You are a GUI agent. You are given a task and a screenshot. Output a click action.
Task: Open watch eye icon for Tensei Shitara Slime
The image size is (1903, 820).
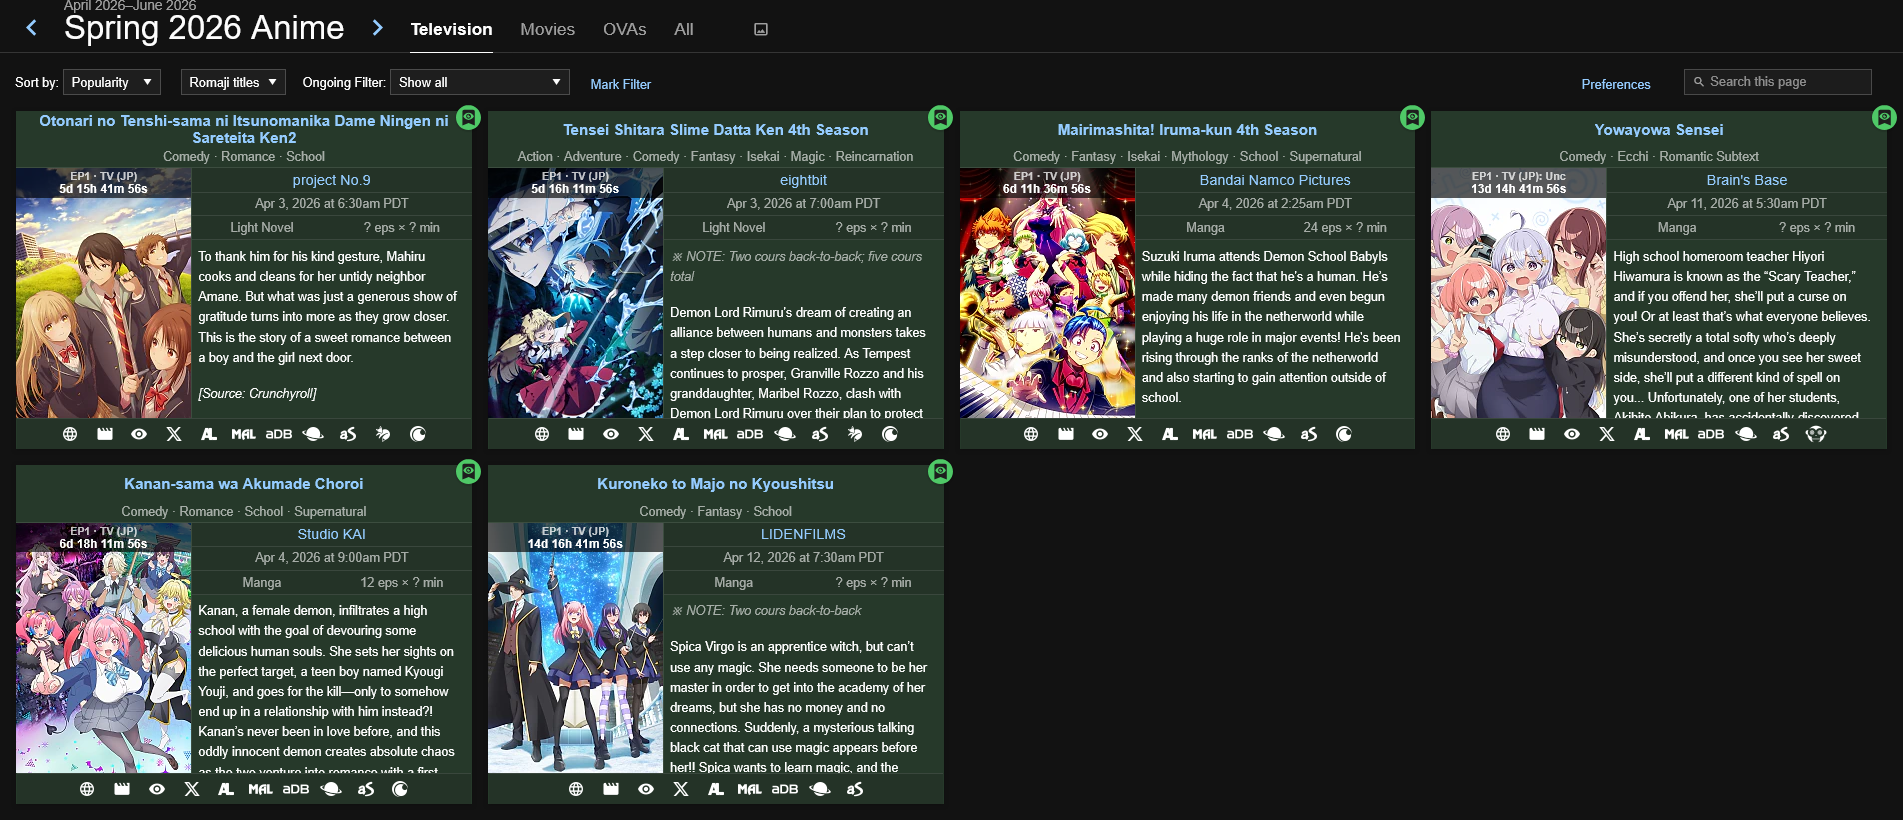point(611,434)
